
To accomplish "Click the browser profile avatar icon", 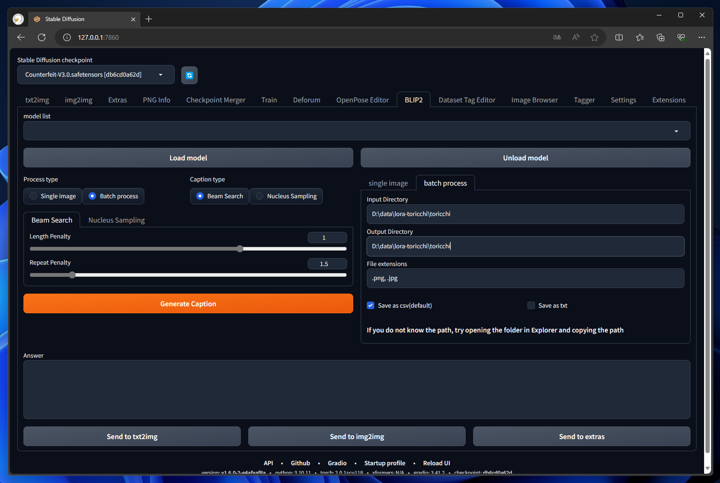I will click(18, 19).
